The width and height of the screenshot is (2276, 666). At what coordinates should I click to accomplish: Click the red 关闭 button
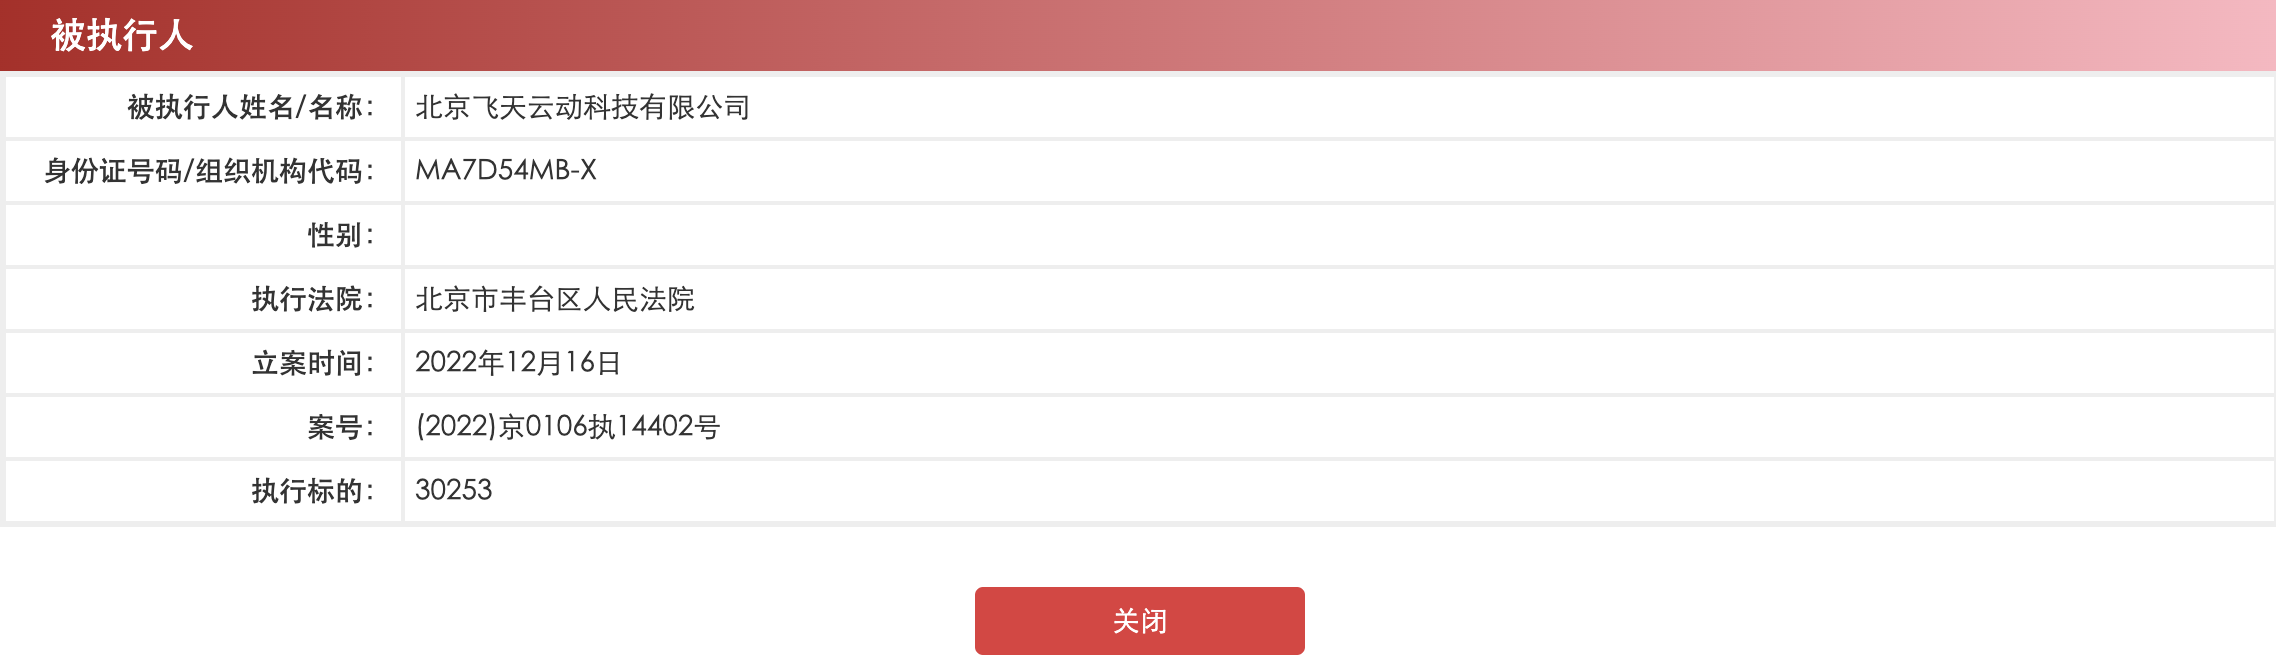coord(1139,621)
